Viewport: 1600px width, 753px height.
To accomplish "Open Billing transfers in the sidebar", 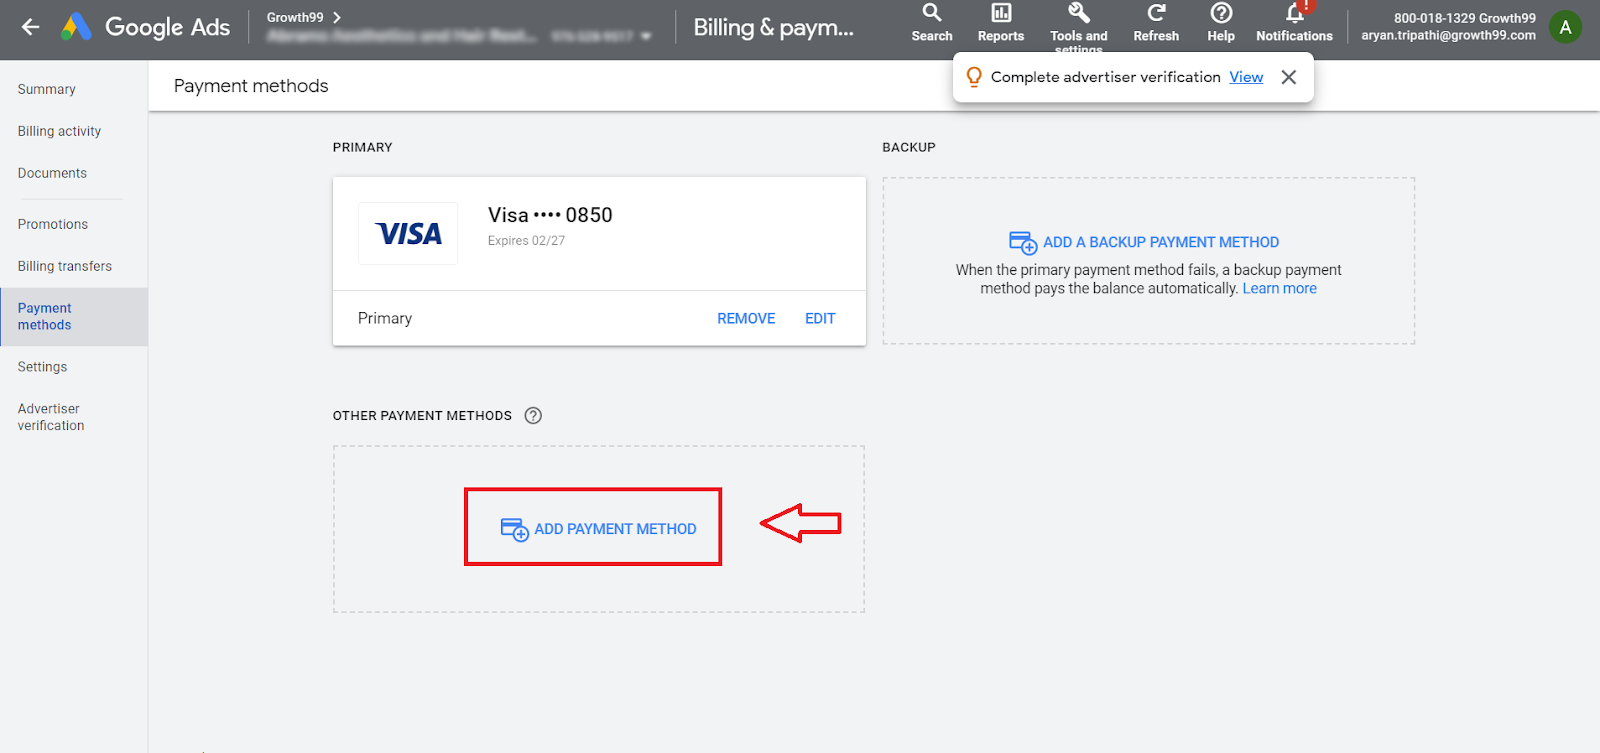I will pos(65,266).
